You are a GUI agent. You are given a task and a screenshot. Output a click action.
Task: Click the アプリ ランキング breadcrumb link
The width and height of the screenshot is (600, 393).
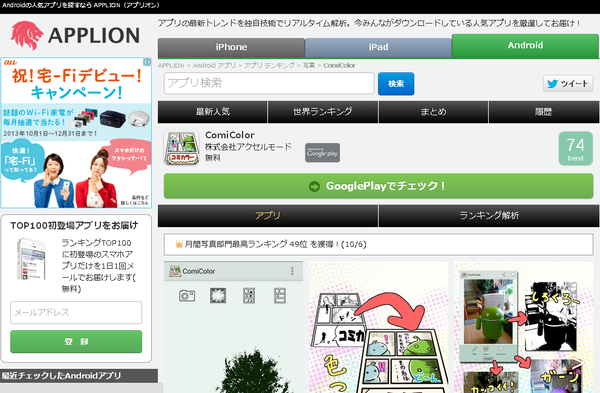pos(269,65)
